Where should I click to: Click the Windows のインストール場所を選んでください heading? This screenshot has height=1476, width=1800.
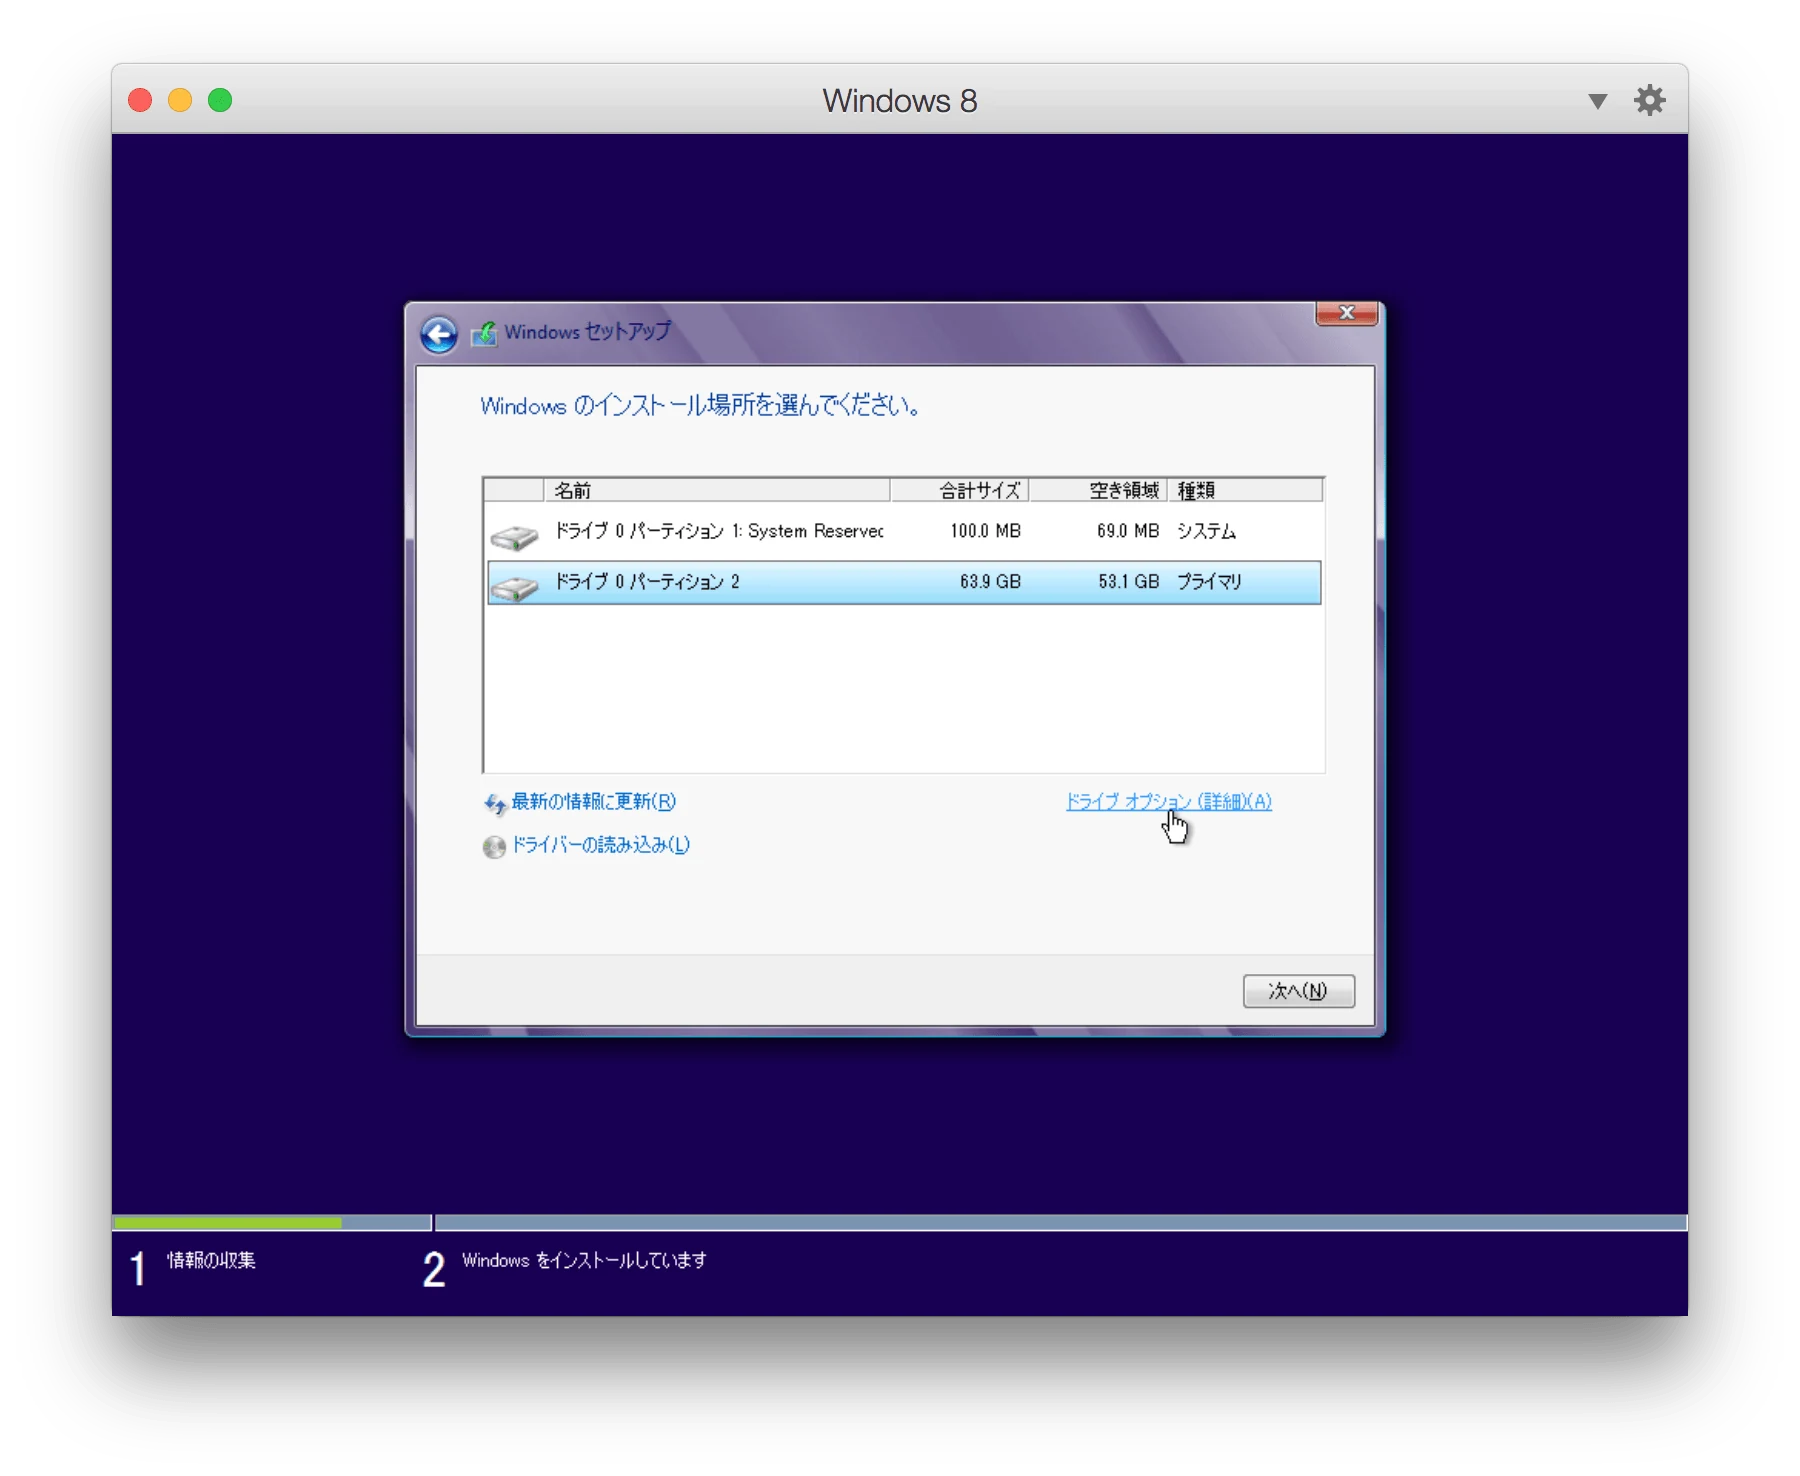(x=700, y=406)
